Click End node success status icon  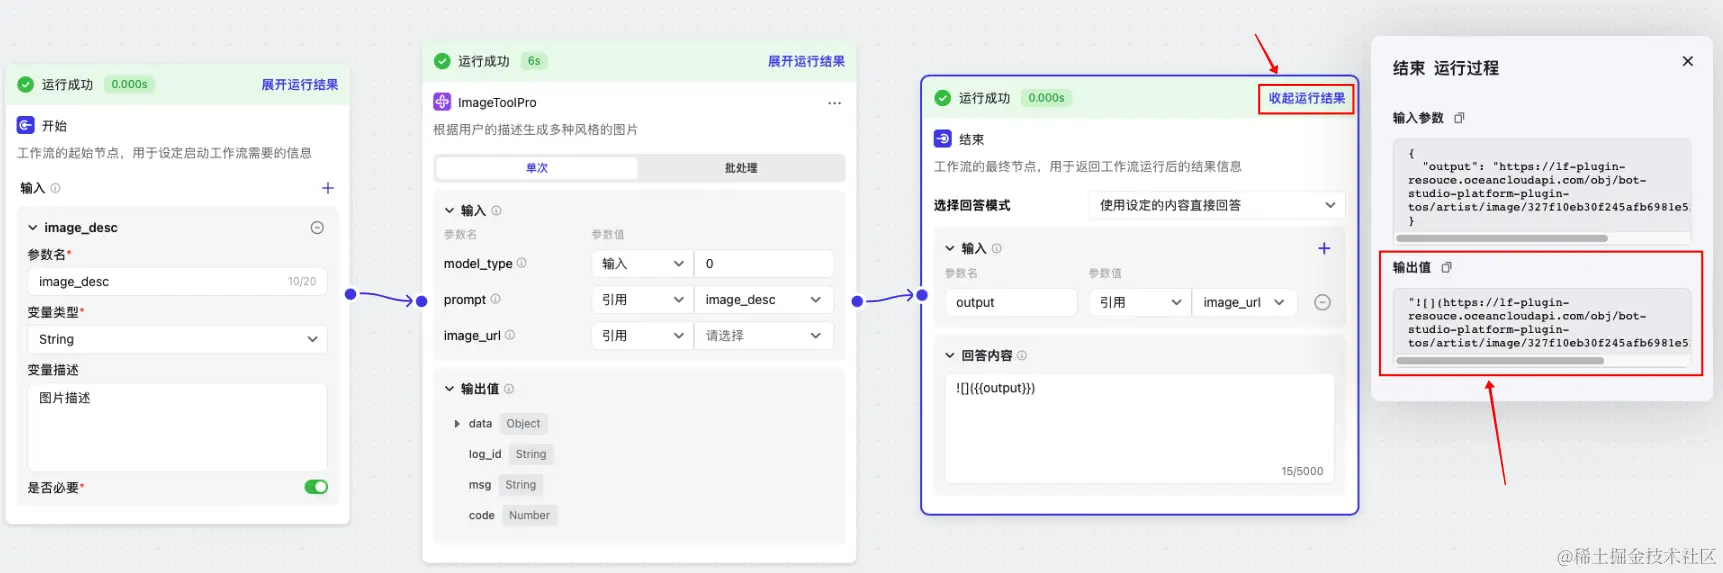coord(942,98)
